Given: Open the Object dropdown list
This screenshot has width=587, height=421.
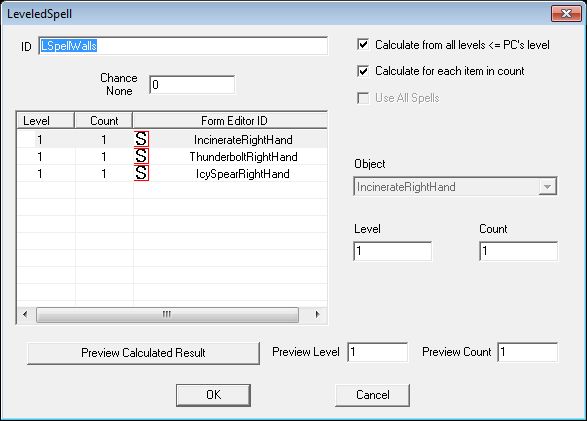Looking at the screenshot, I should point(547,186).
